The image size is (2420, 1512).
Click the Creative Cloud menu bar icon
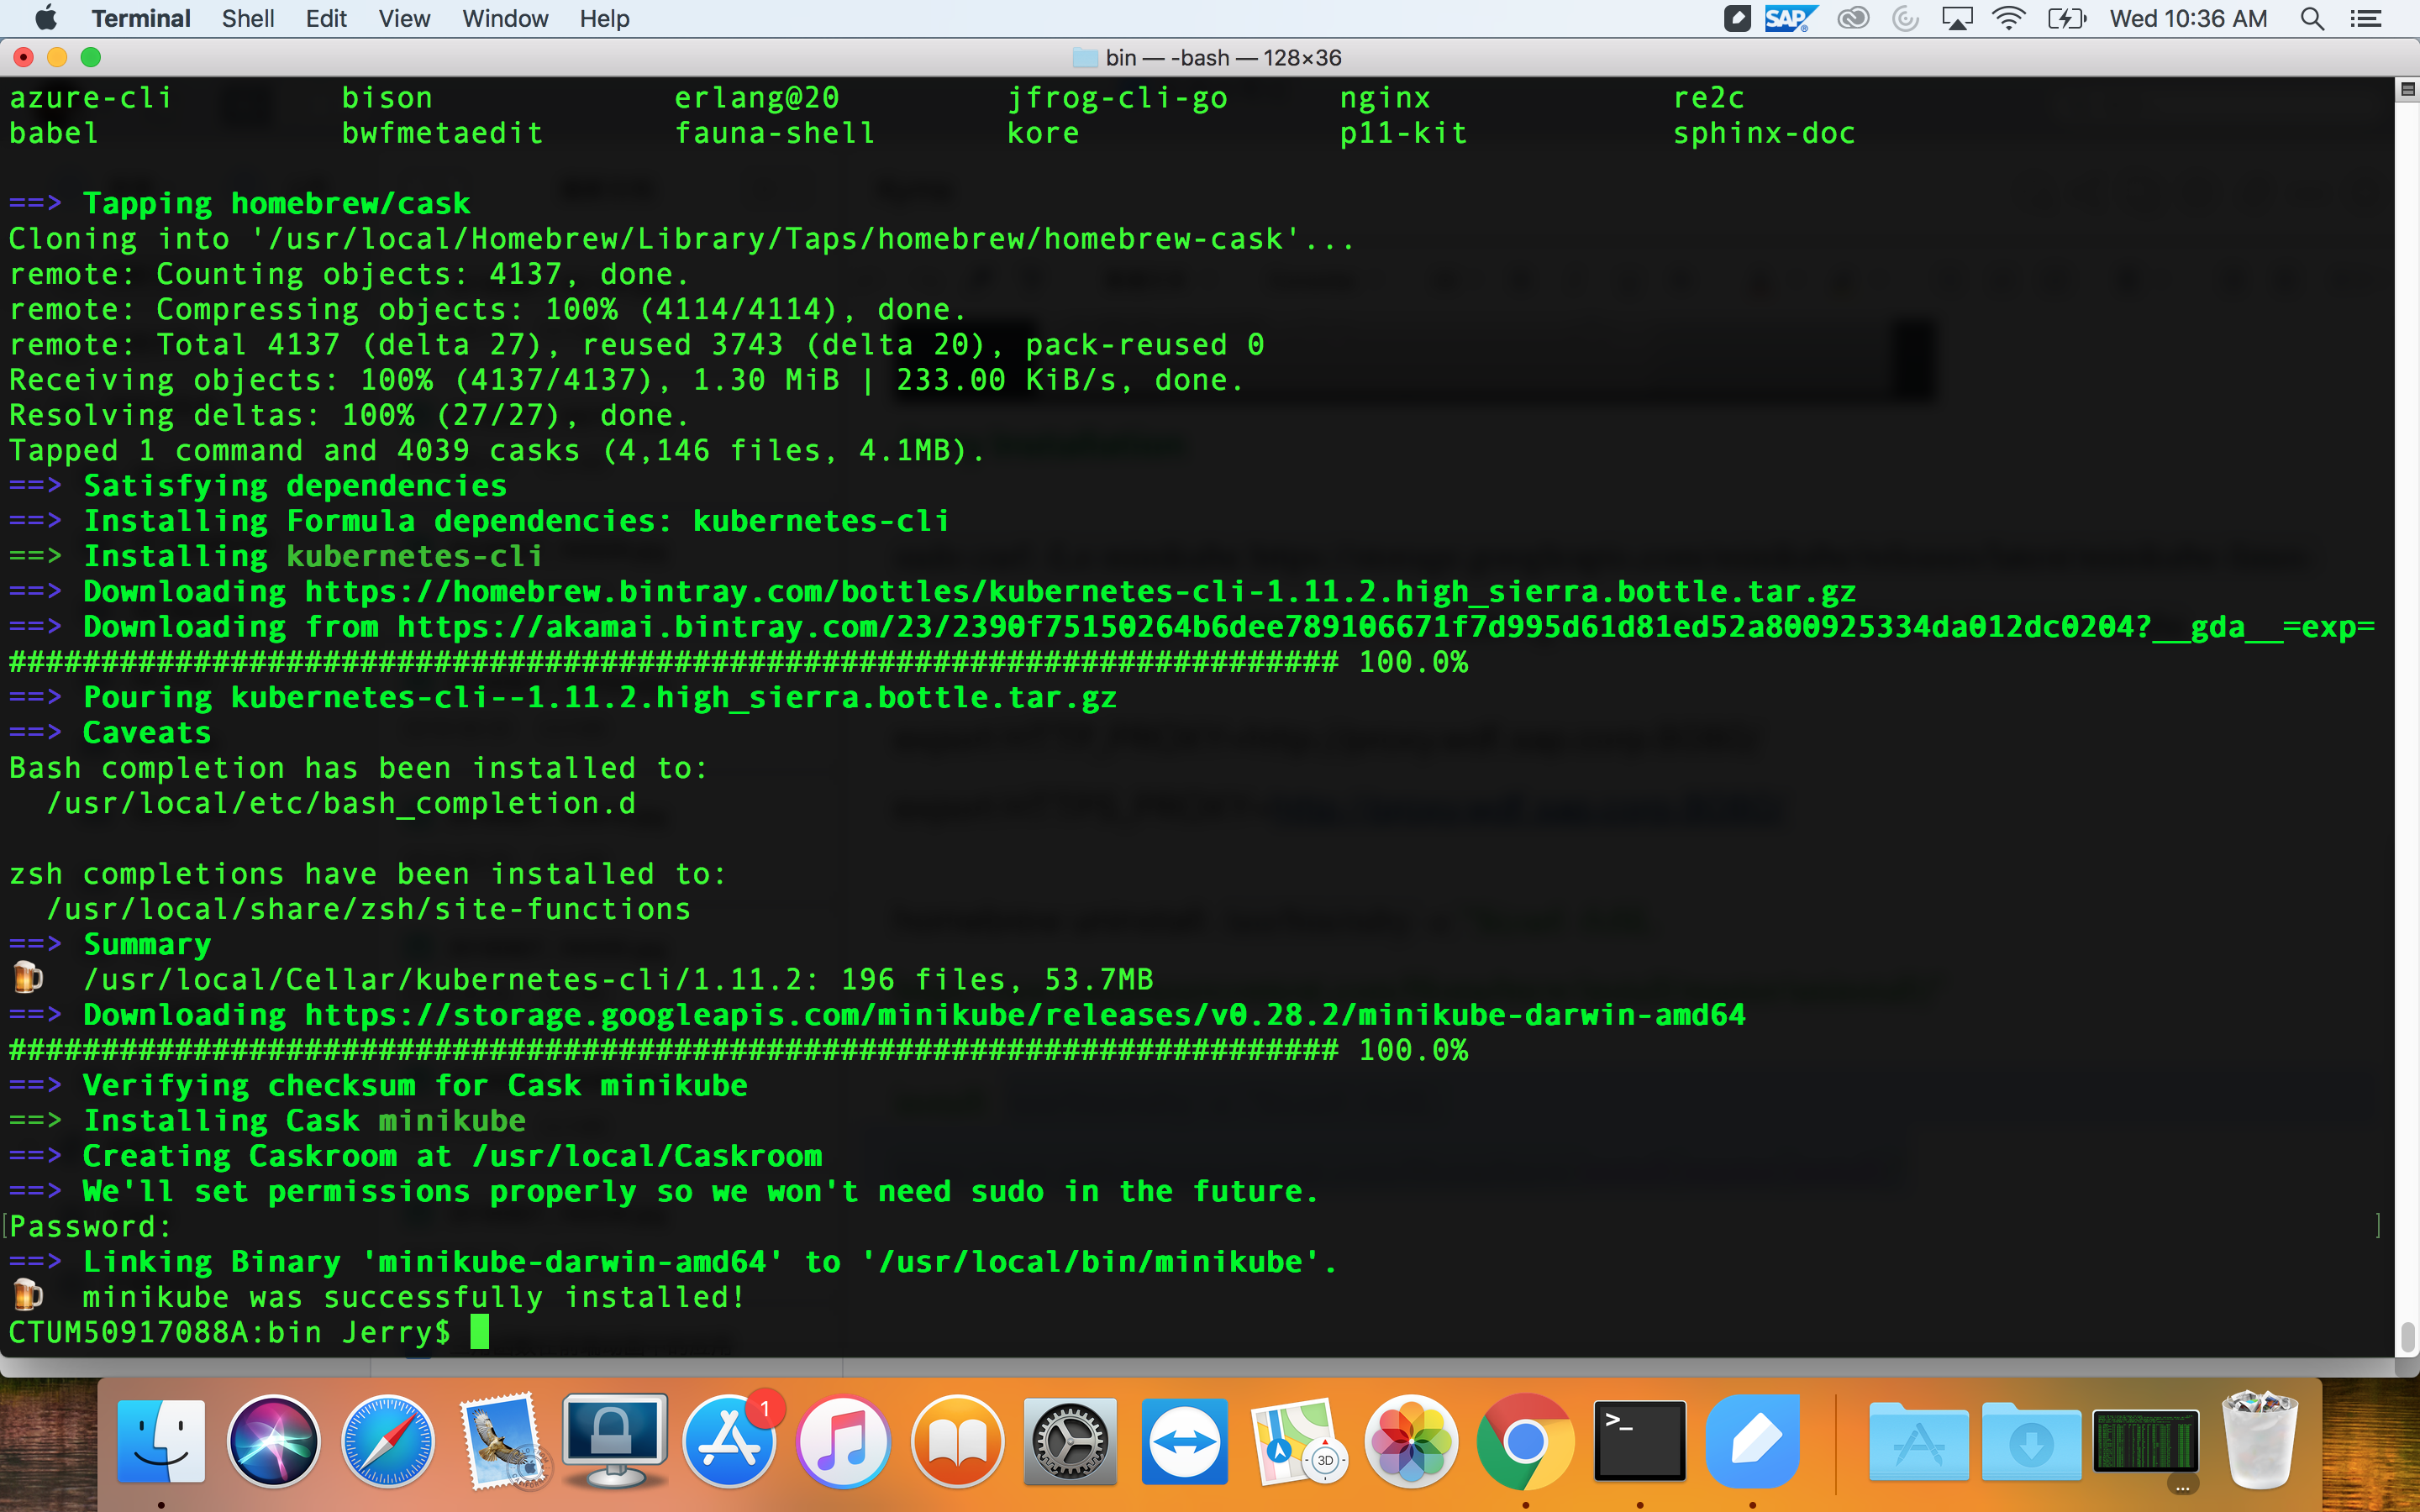point(1853,18)
